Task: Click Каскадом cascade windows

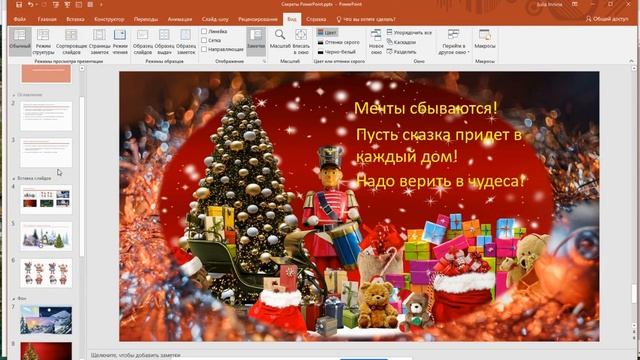Action: pos(401,42)
